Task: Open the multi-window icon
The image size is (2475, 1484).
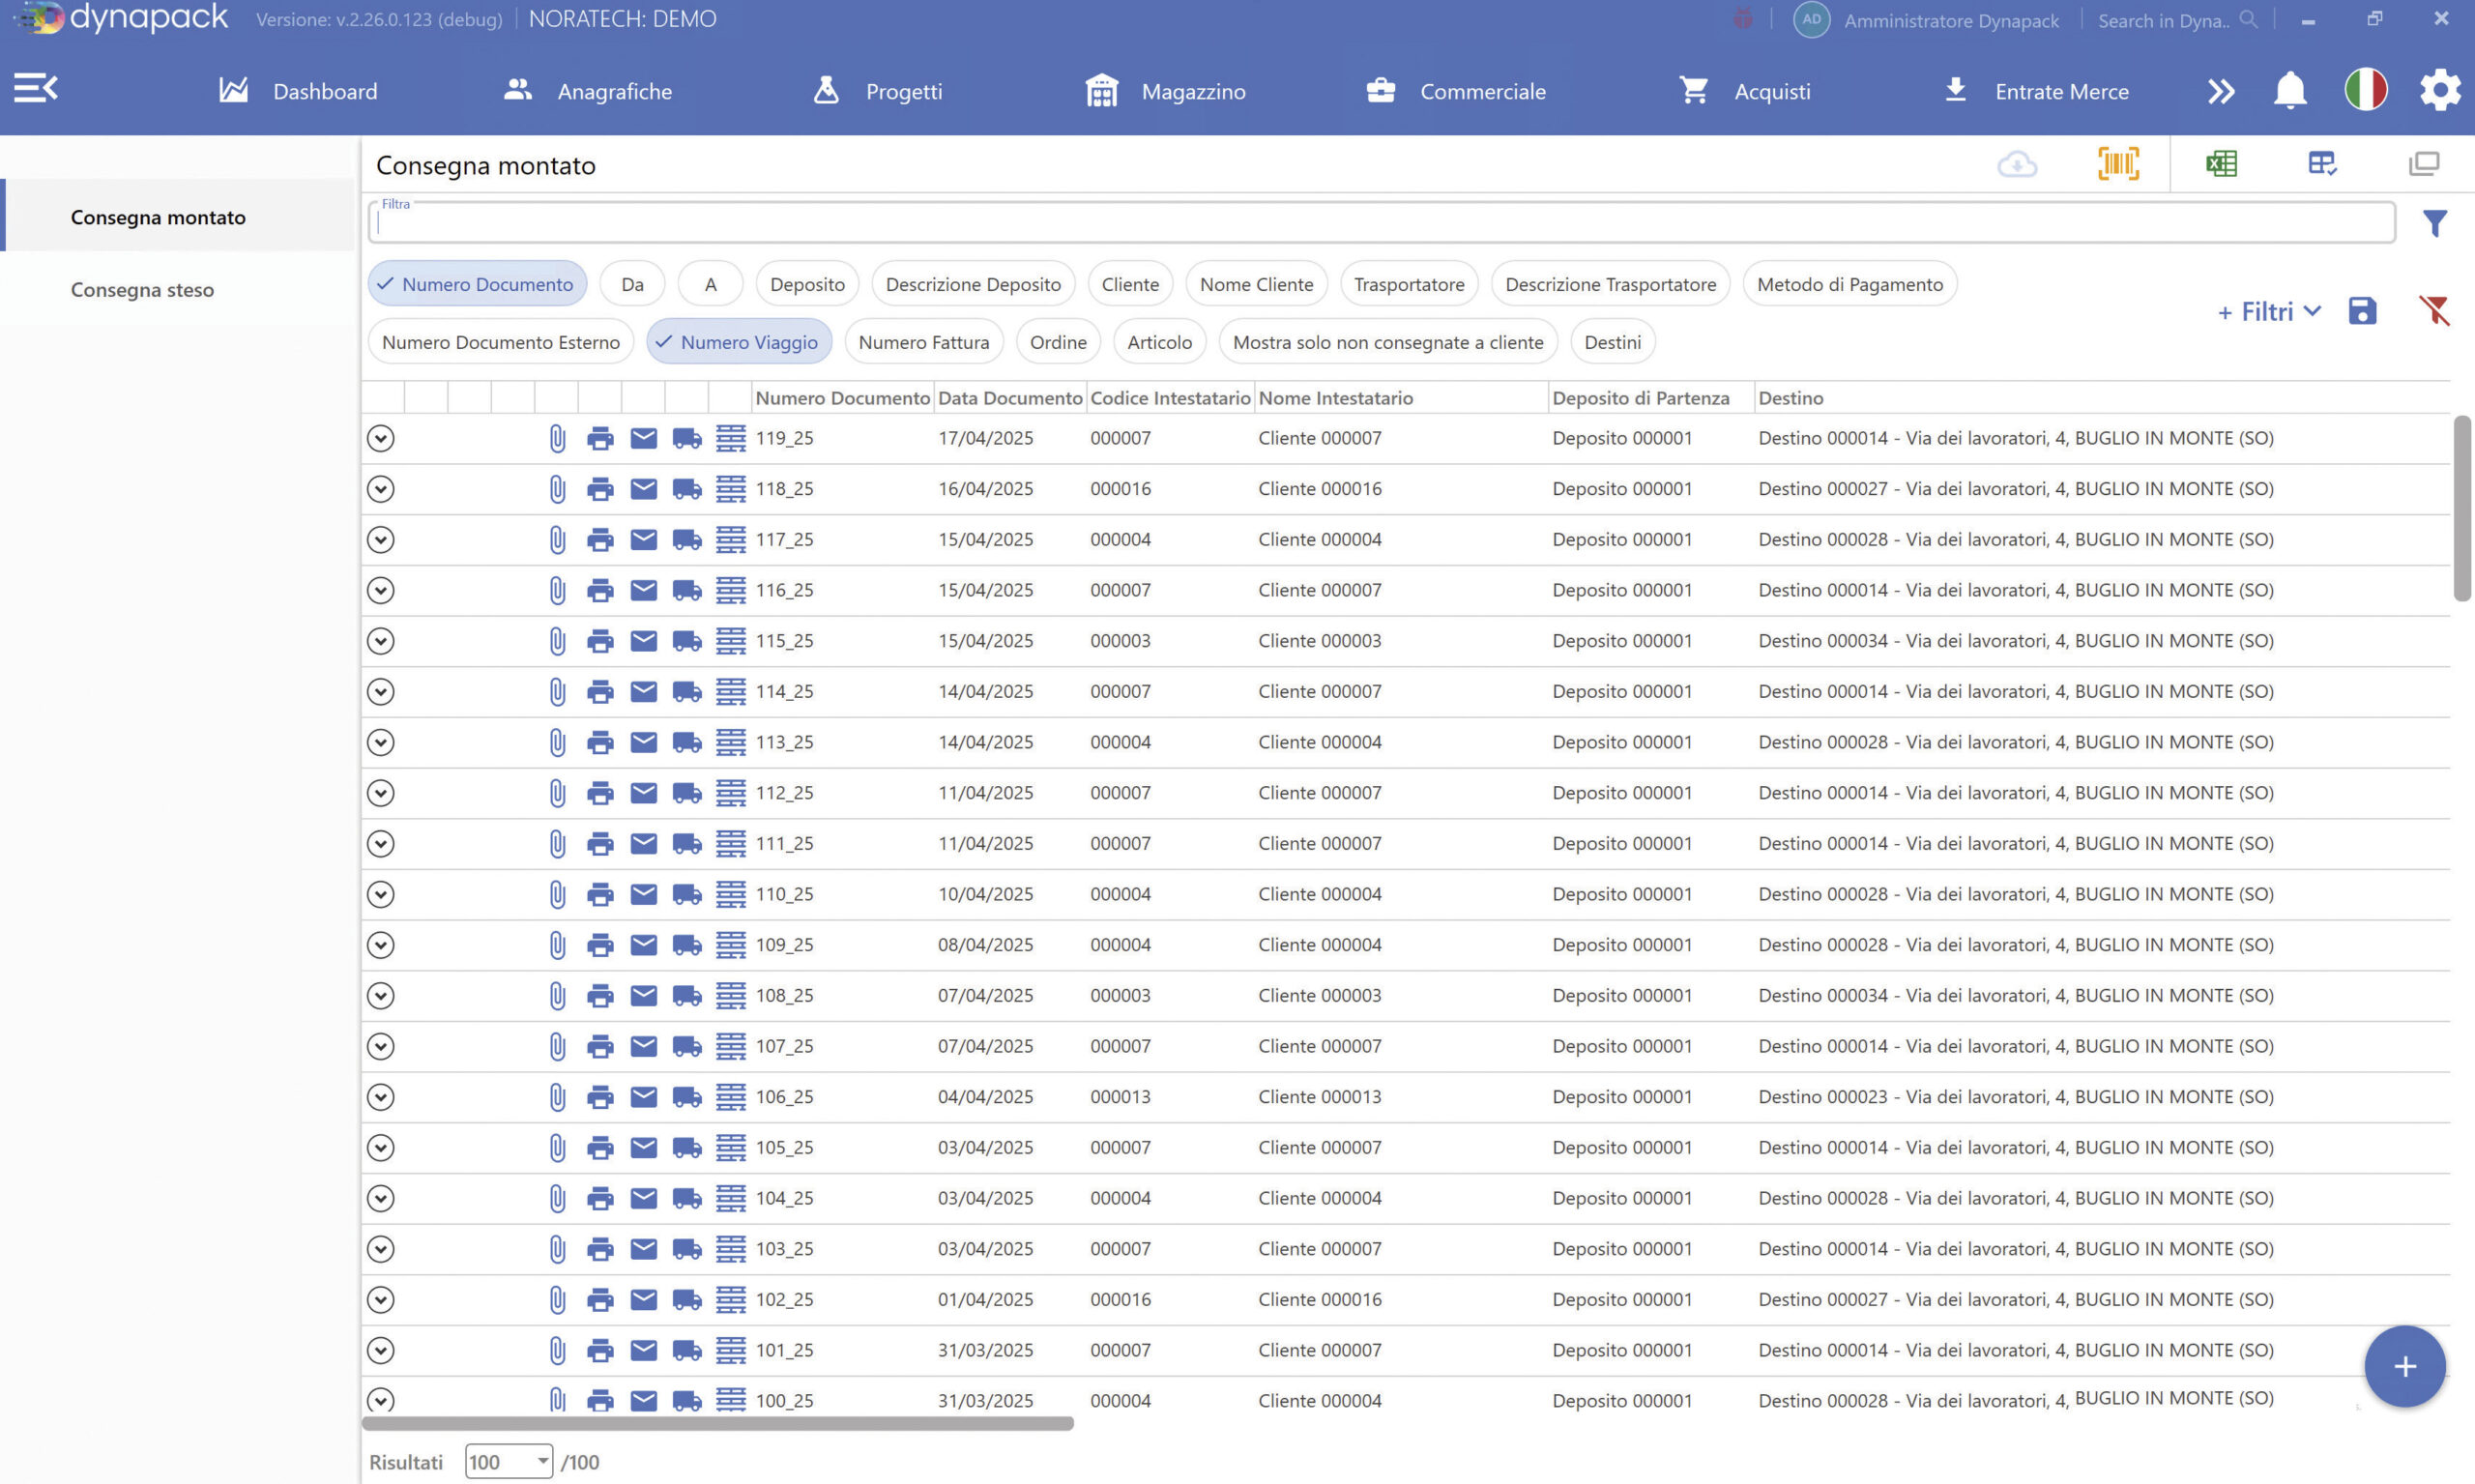Action: pos(2424,163)
